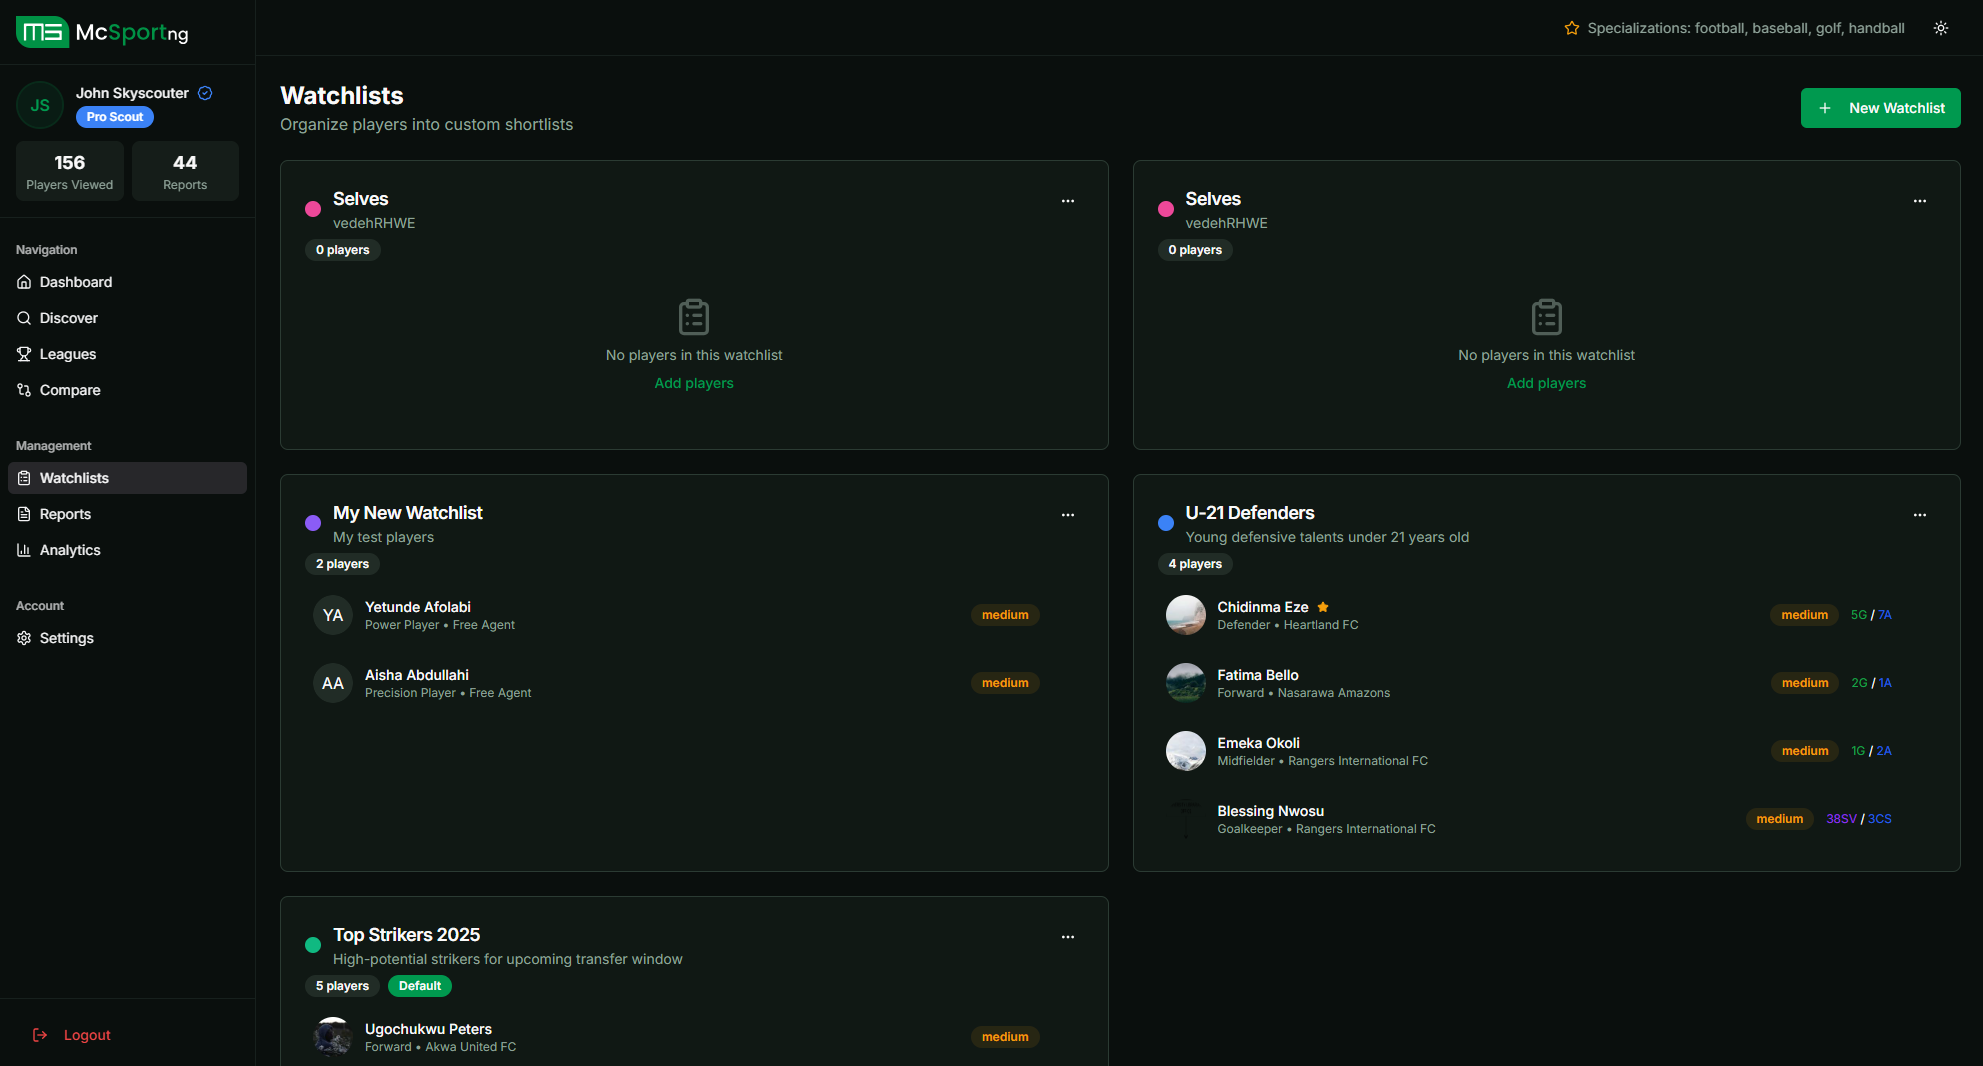Click the McSporting logo icon
1983x1066 pixels.
[42, 32]
